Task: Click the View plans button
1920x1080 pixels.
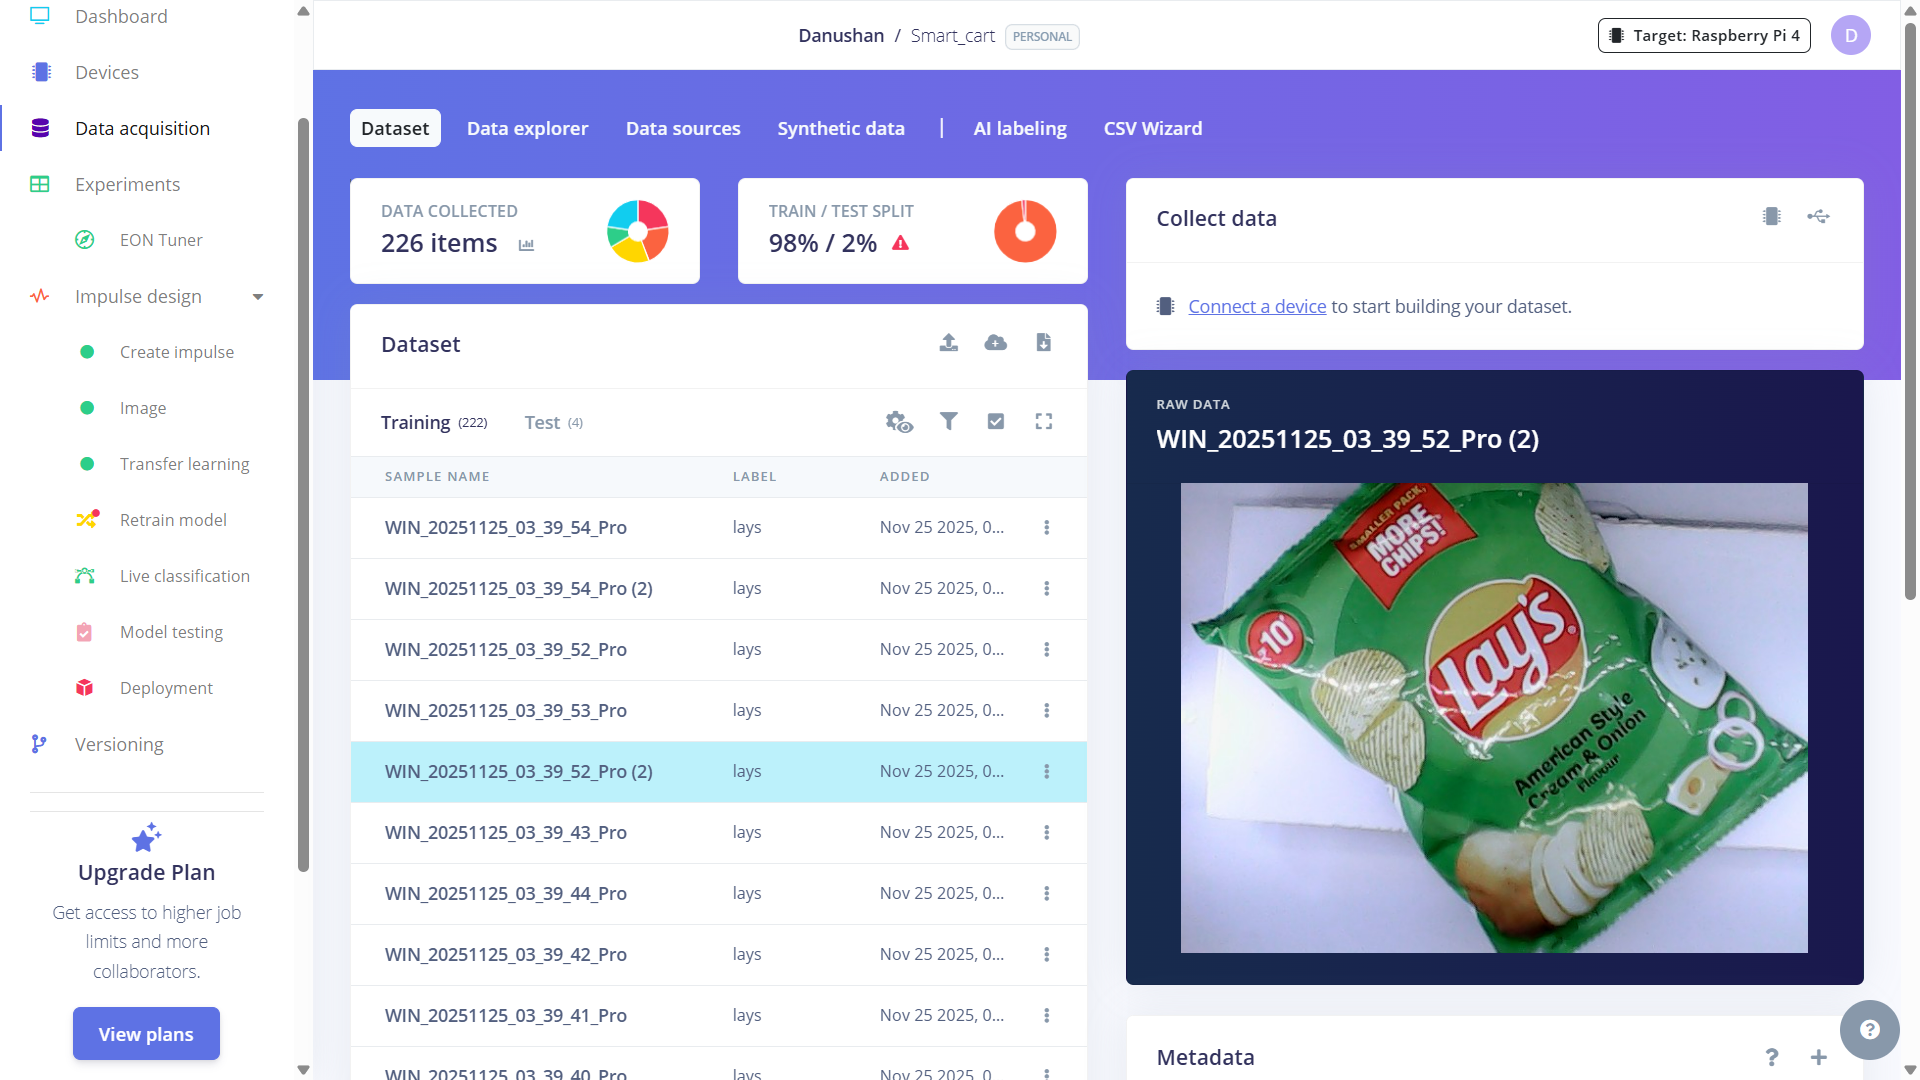Action: pyautogui.click(x=146, y=1034)
